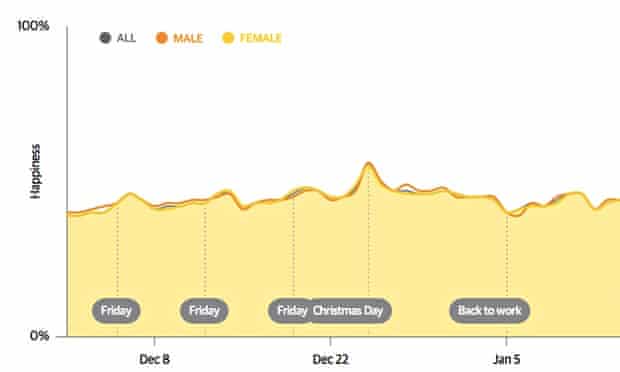The width and height of the screenshot is (620, 372).
Task: Click the dip above Back to work line
Action: coord(513,214)
